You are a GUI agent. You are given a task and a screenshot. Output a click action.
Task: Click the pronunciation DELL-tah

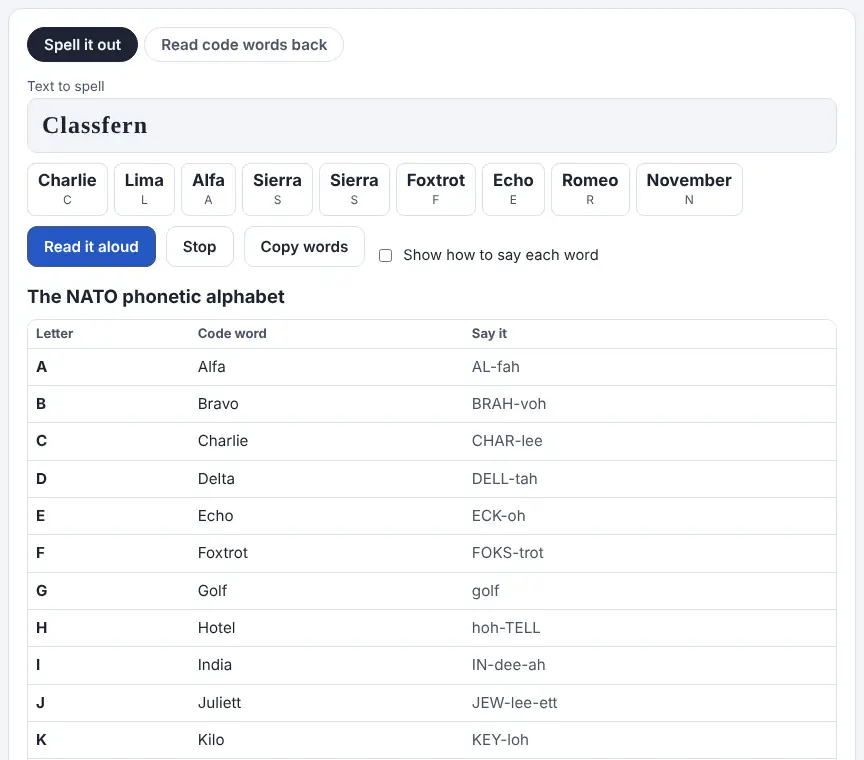coord(504,479)
